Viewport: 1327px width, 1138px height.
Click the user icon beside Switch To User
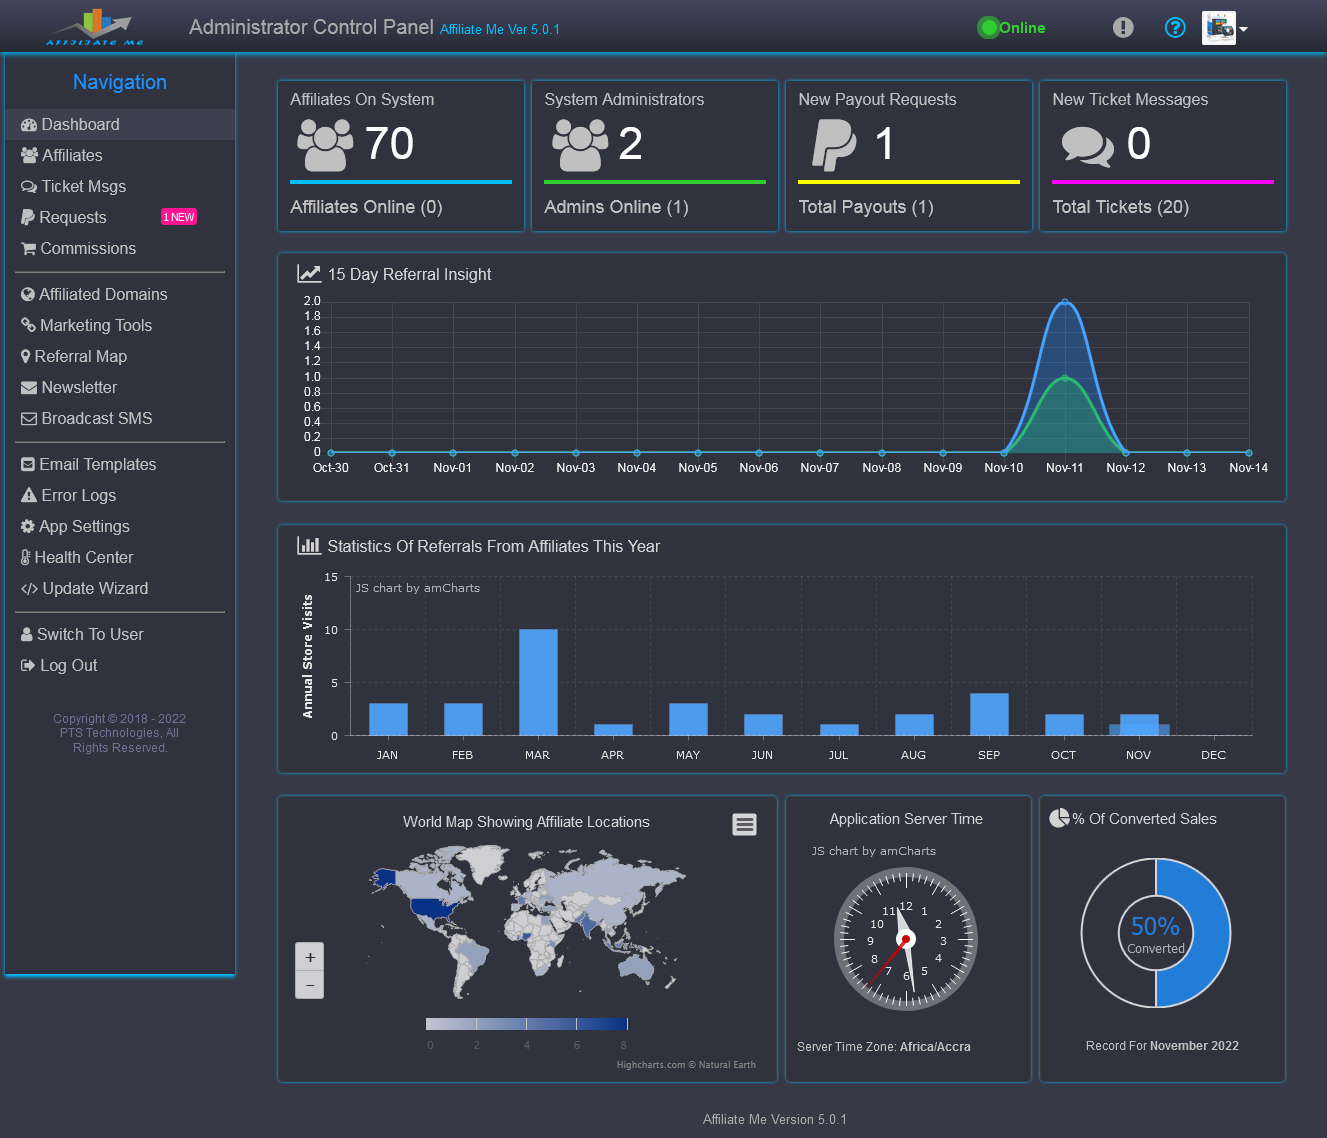[x=27, y=635]
